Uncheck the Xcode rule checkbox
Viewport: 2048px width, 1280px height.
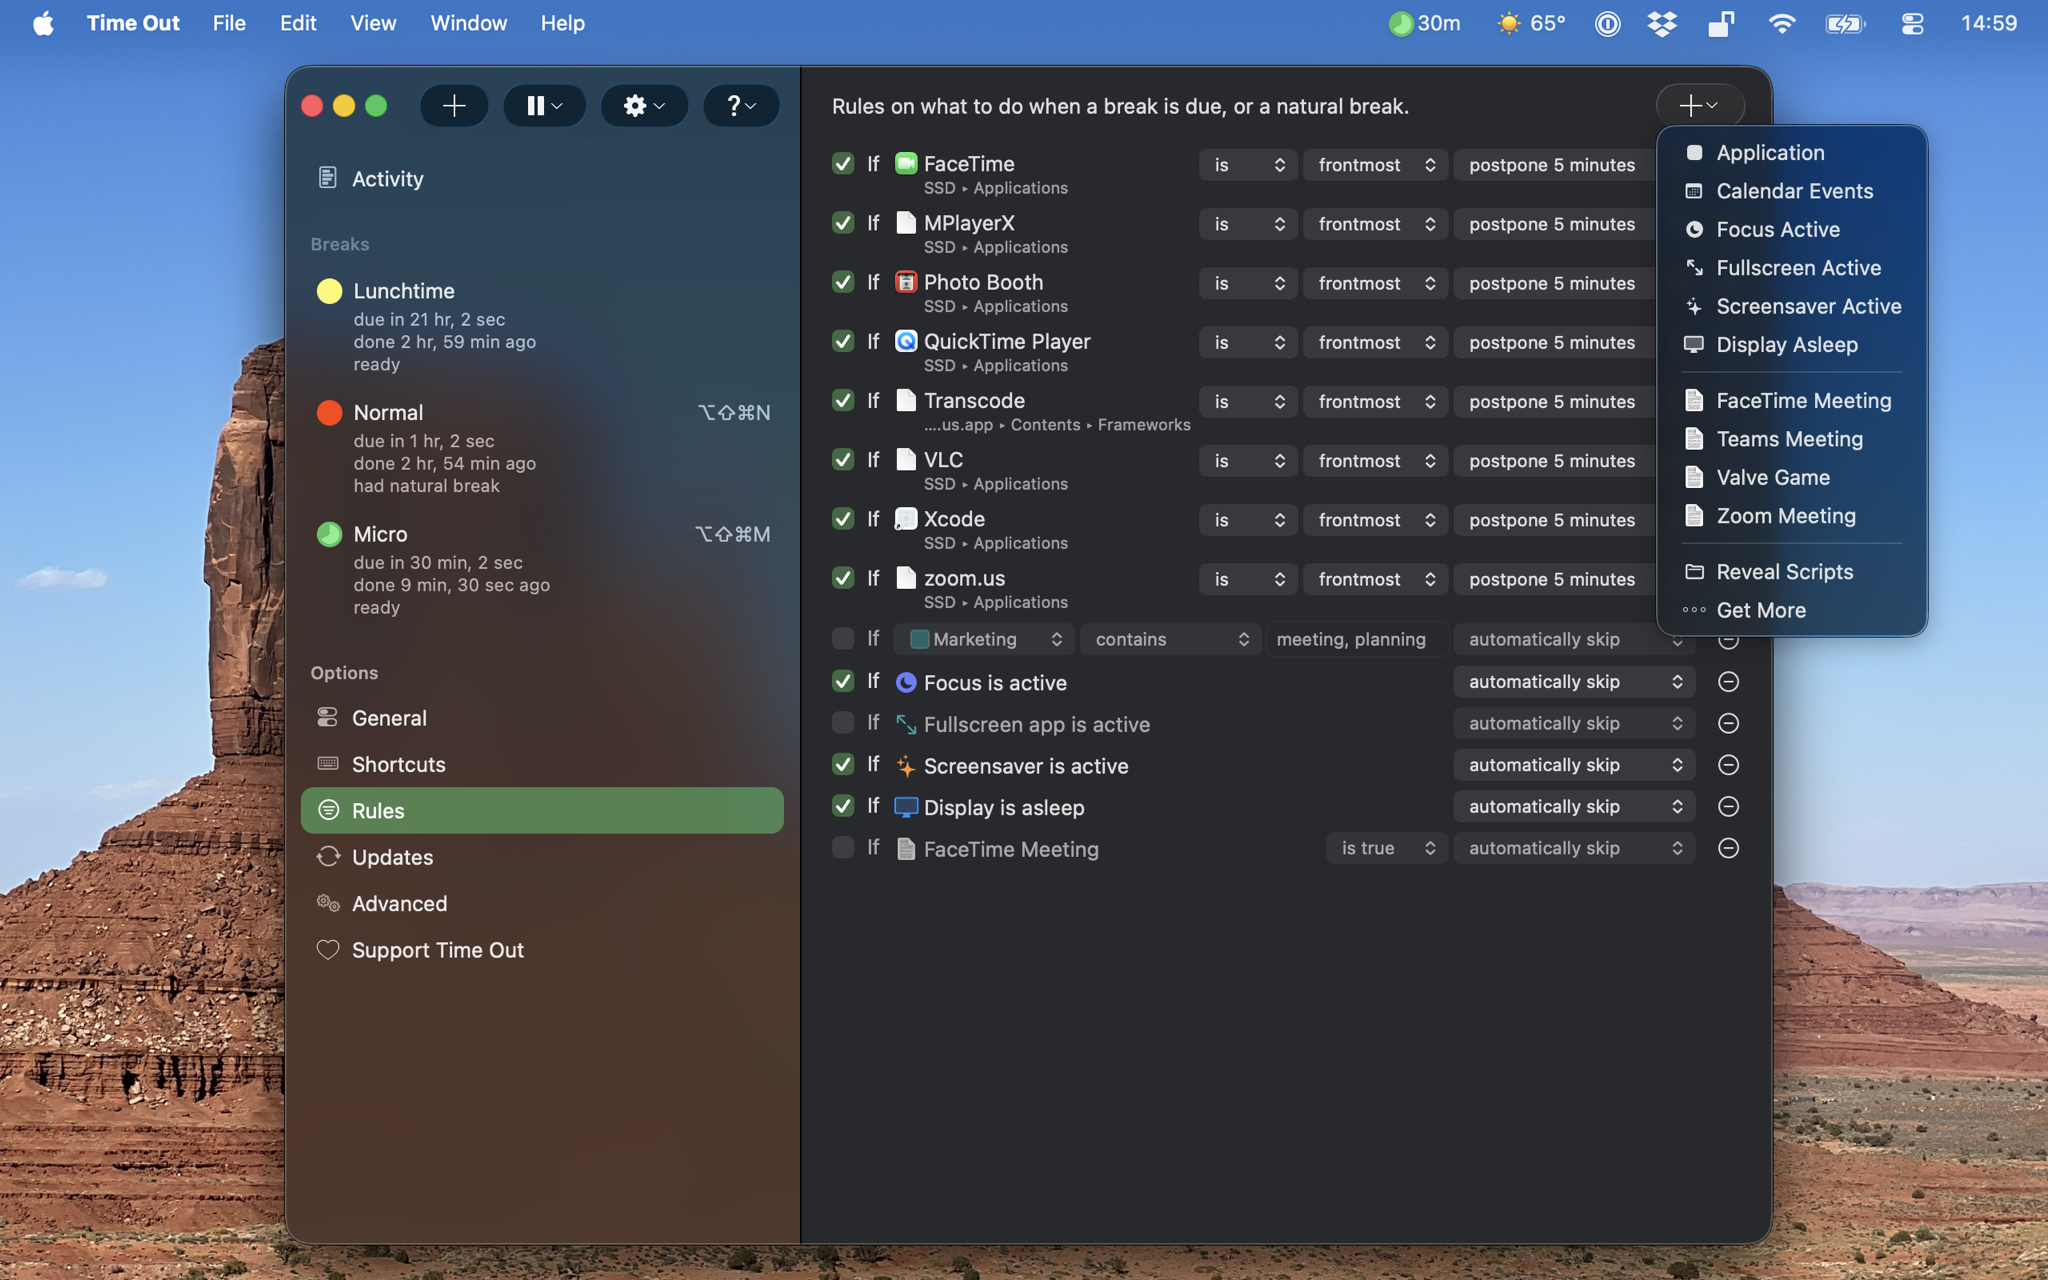(x=843, y=518)
